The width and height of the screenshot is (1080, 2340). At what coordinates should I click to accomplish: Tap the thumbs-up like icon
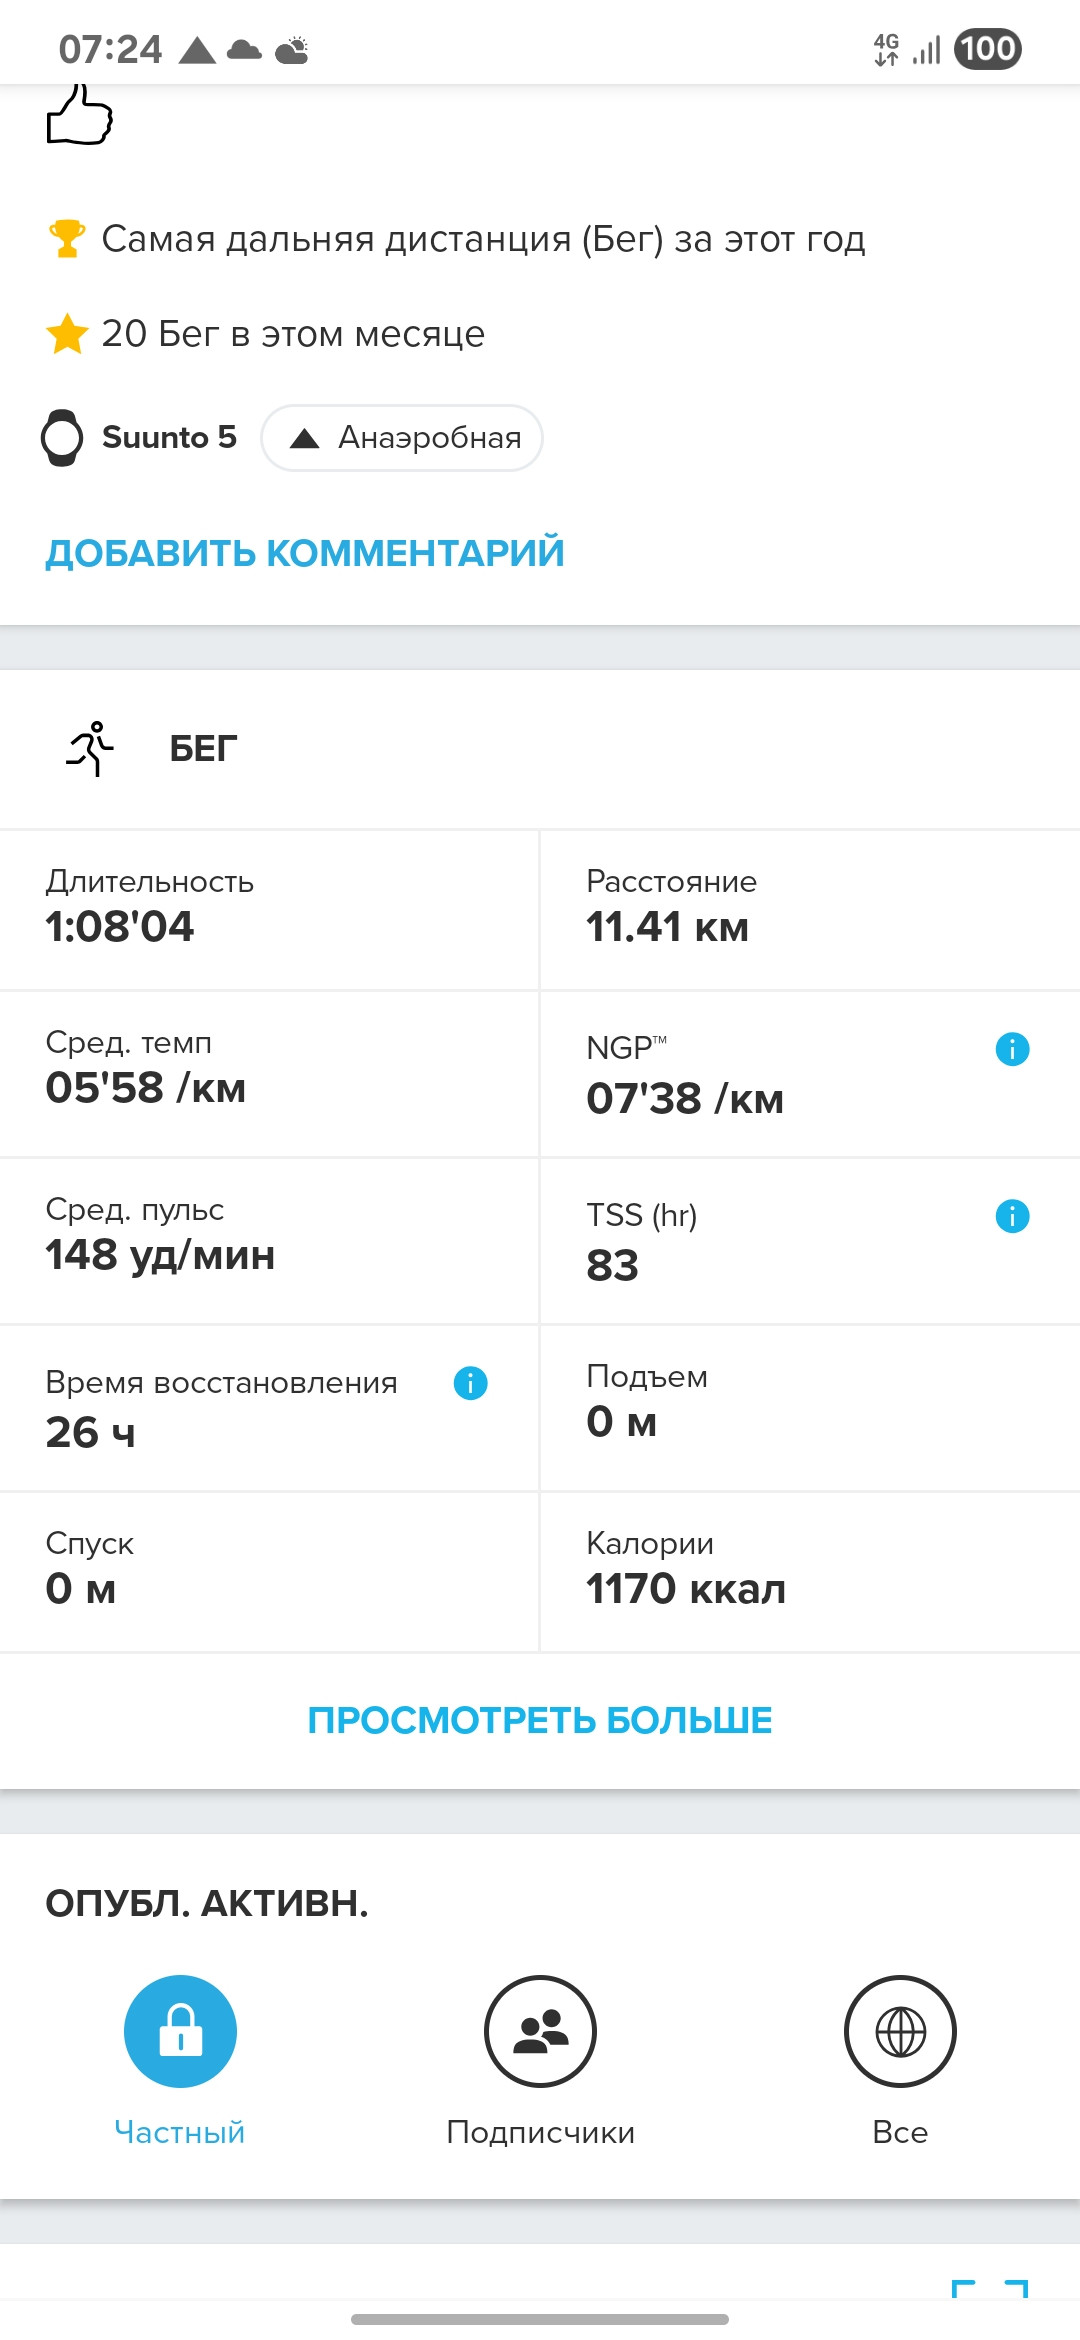pyautogui.click(x=80, y=115)
